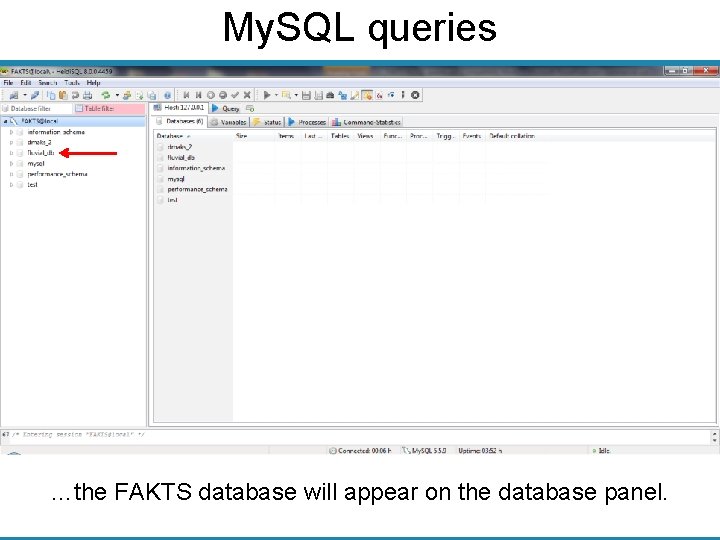Screen dimensions: 720x540
Task: Open the load SQL file dropdown arrow
Action: tap(296, 95)
